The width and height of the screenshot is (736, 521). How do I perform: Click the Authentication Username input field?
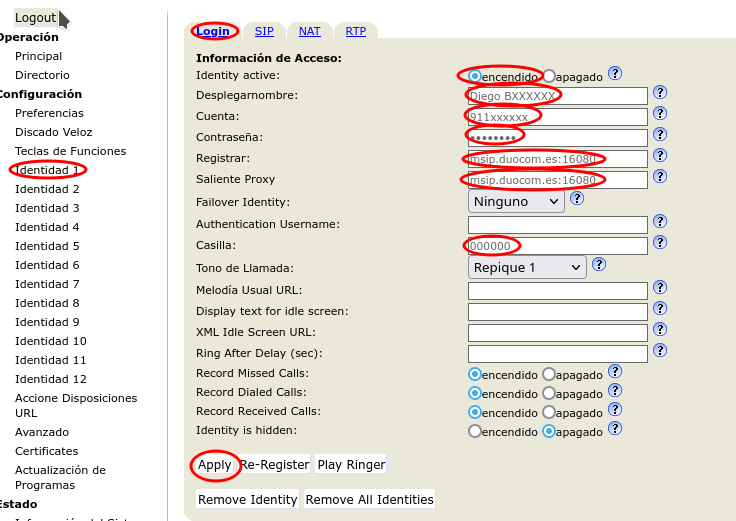558,225
